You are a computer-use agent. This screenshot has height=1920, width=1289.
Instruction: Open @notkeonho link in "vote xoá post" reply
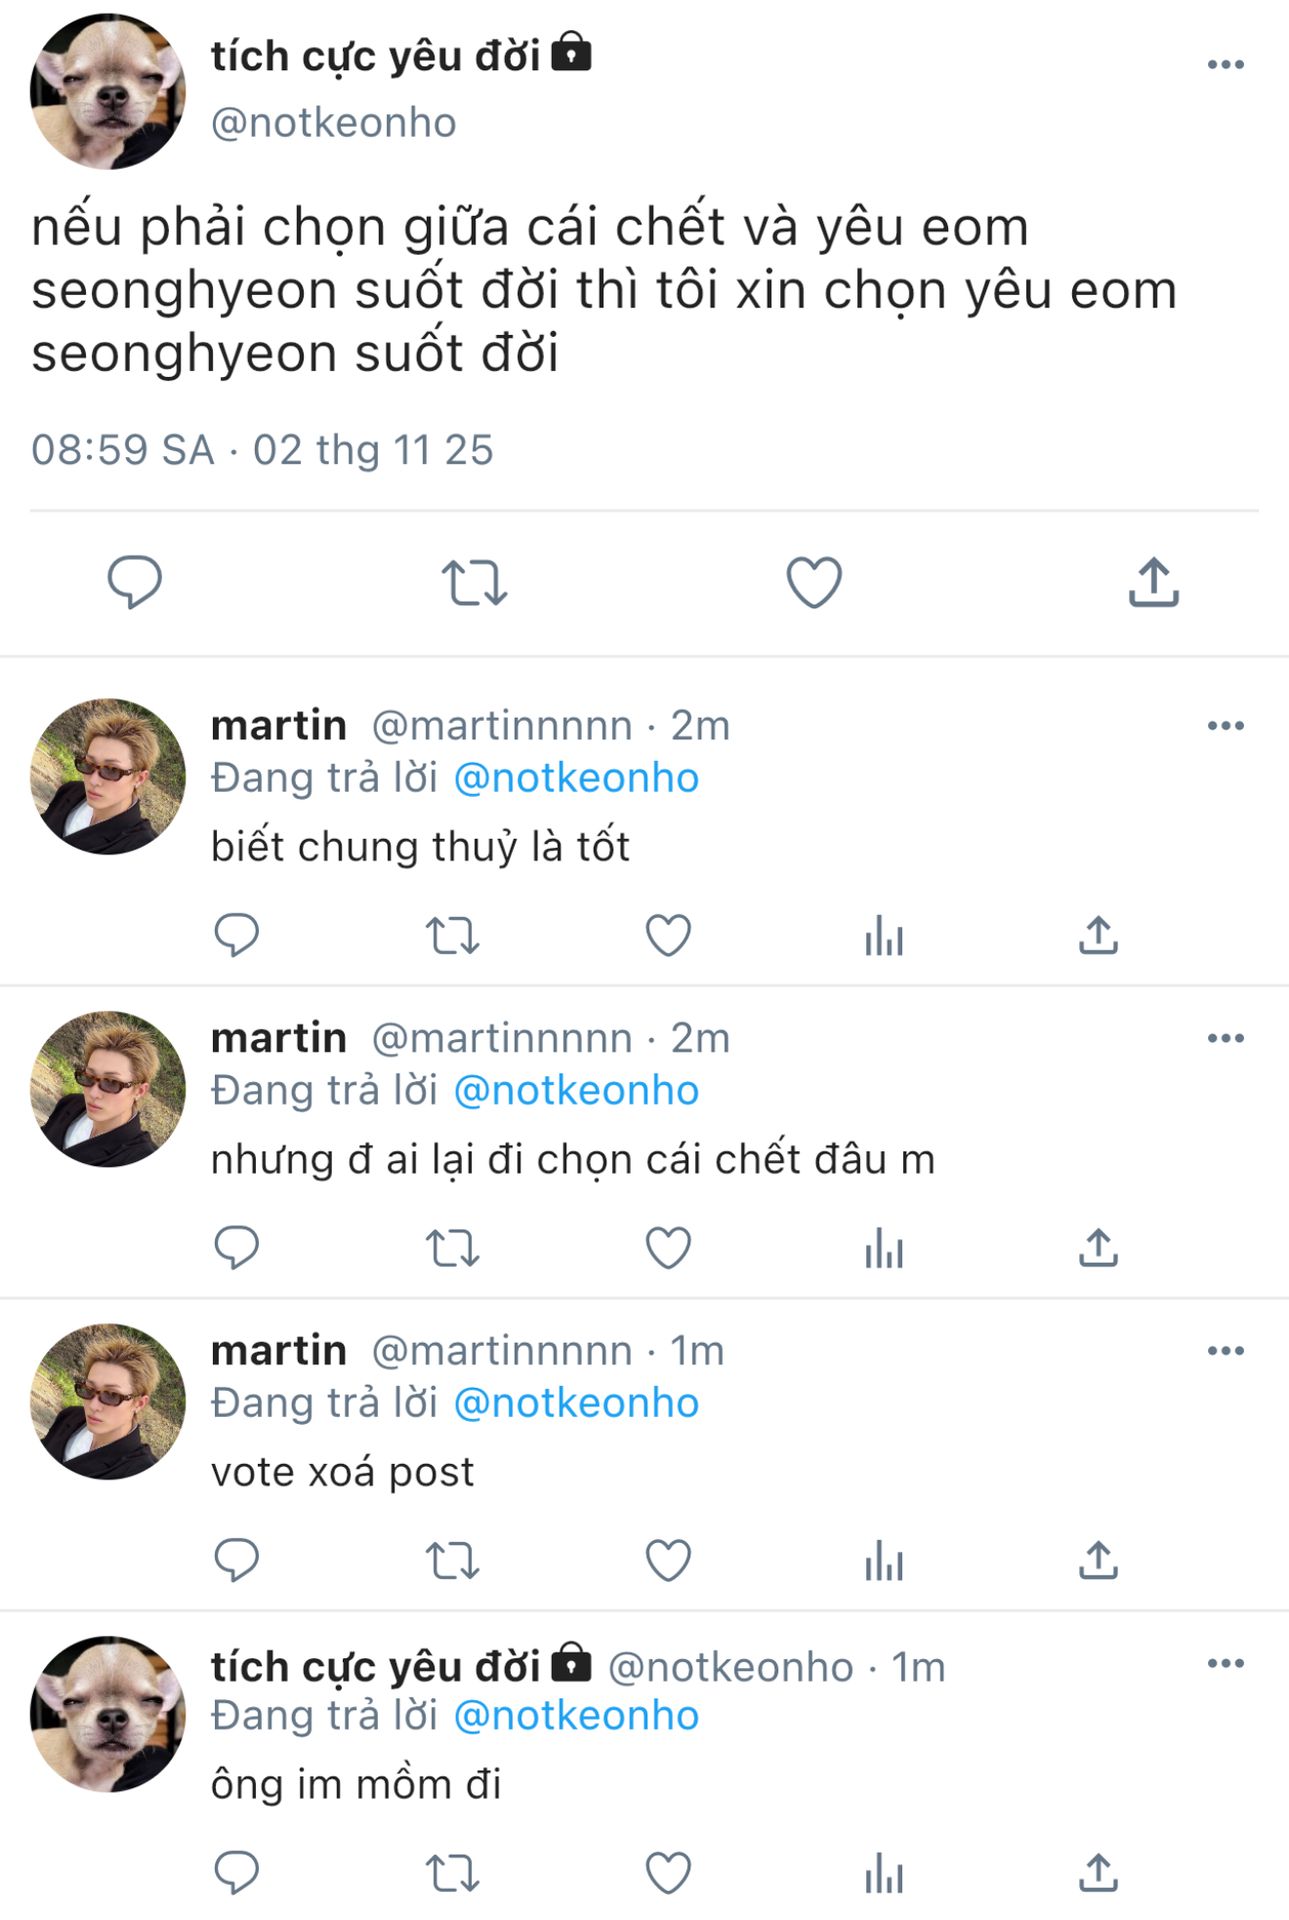tap(576, 1403)
